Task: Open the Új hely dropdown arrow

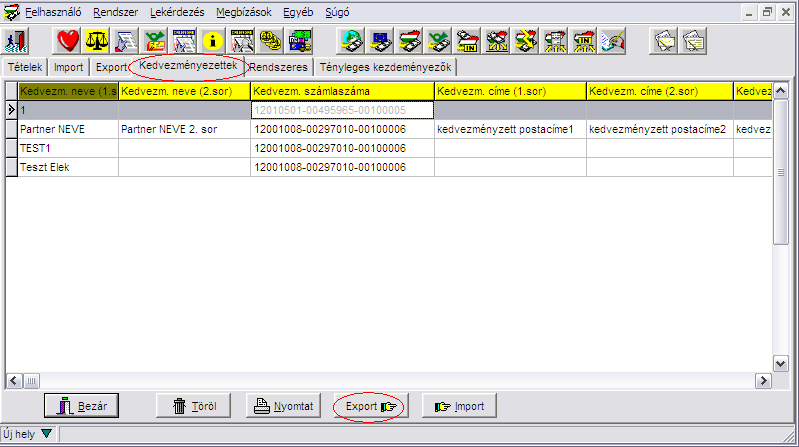Action: click(46, 434)
